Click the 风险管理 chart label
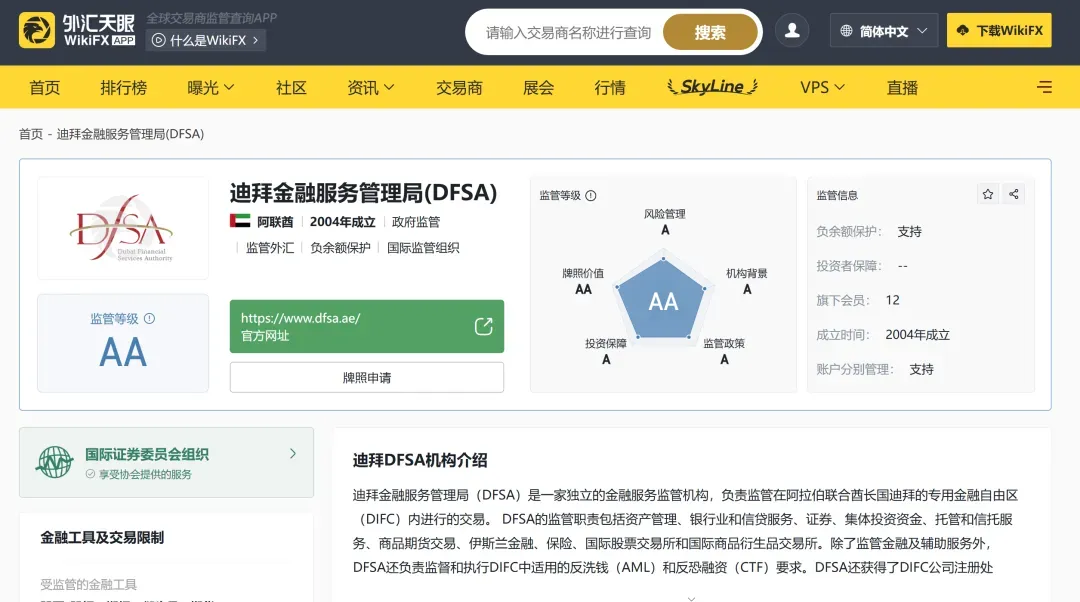This screenshot has width=1080, height=602. 665,214
